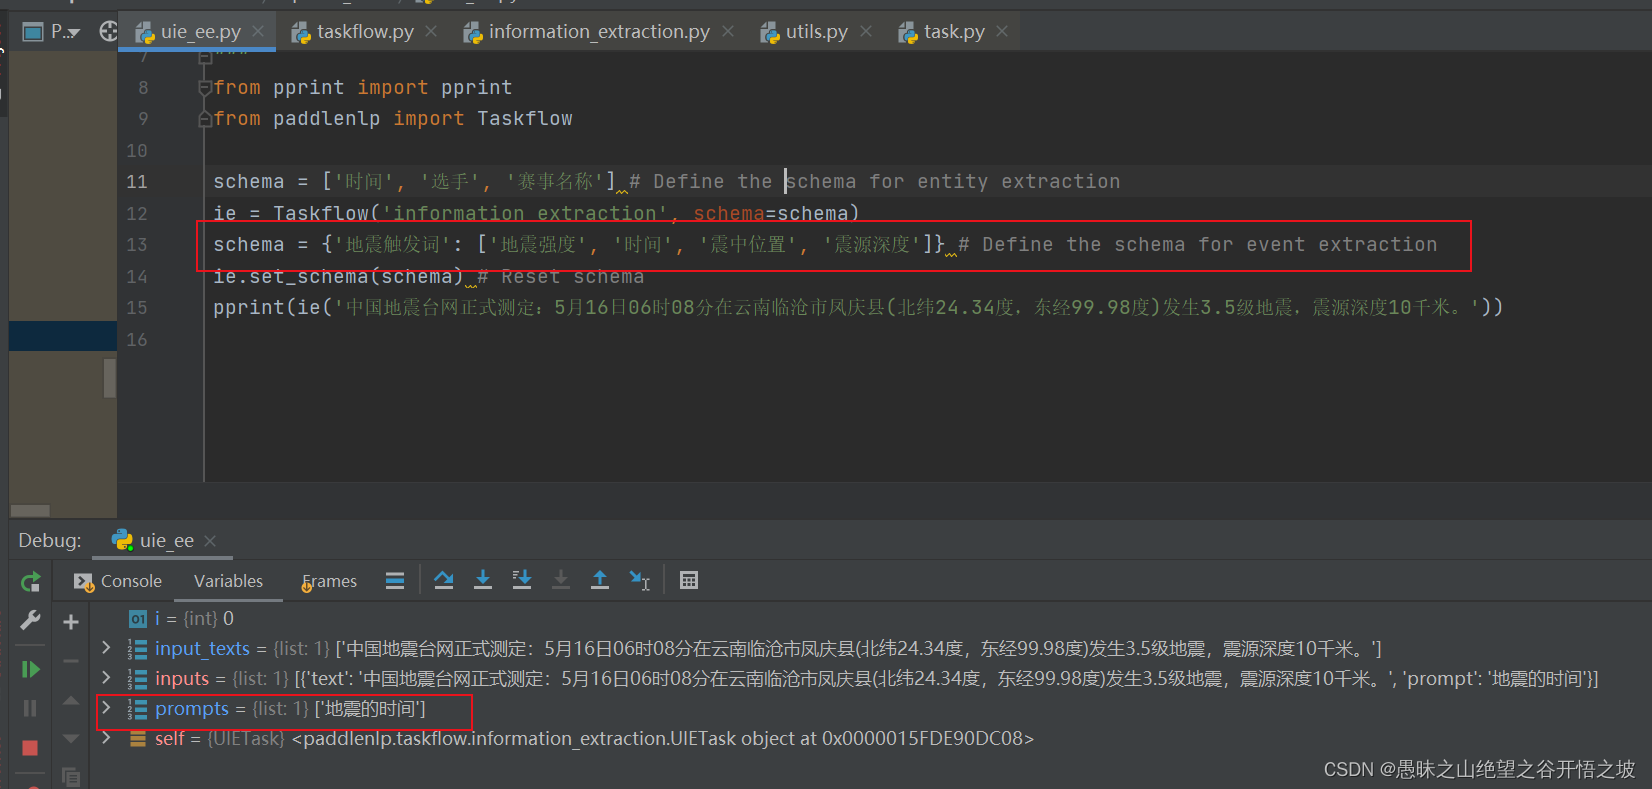Switch to the utils.py tab
Screen dimensions: 1652x789
(816, 32)
